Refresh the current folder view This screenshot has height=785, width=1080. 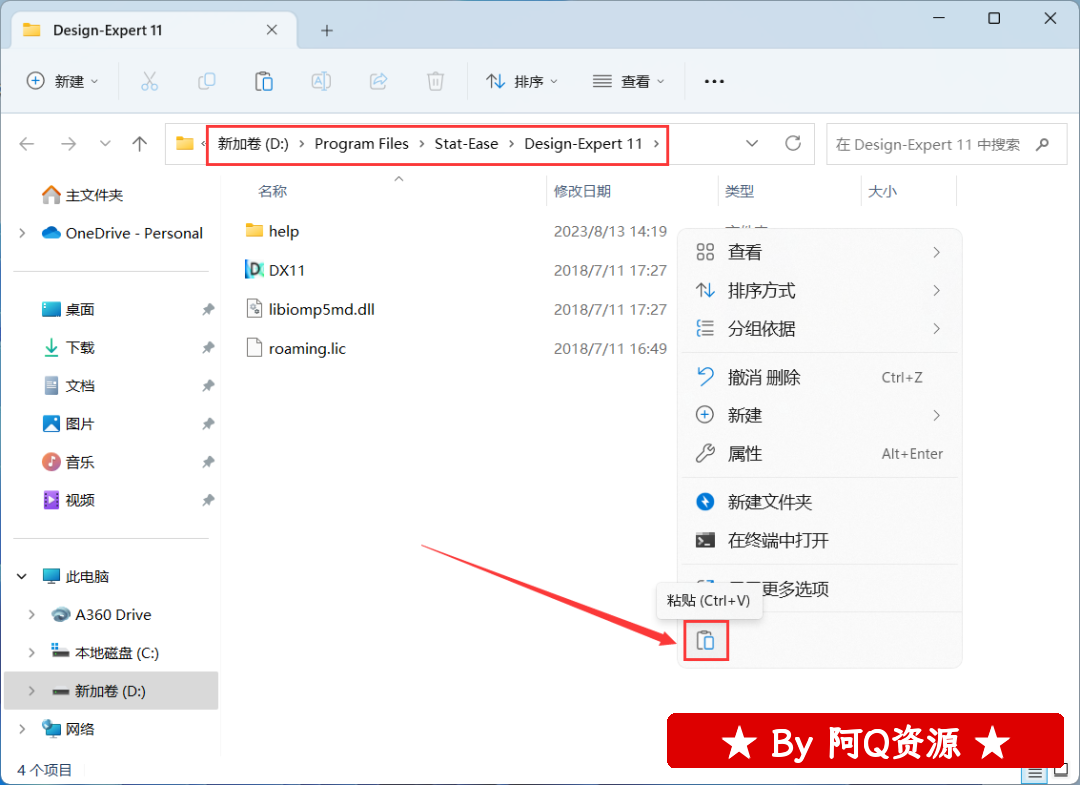click(793, 143)
